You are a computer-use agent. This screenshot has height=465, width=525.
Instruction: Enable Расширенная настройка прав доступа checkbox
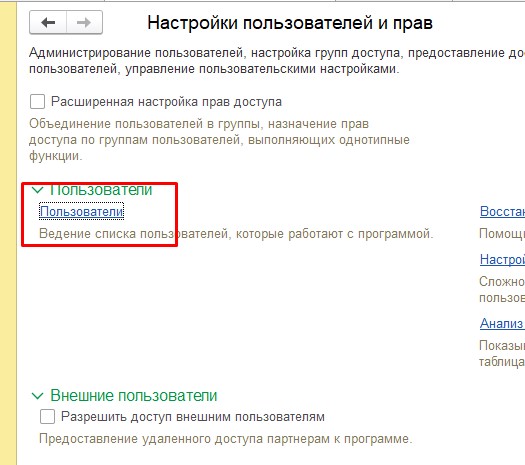tap(37, 101)
